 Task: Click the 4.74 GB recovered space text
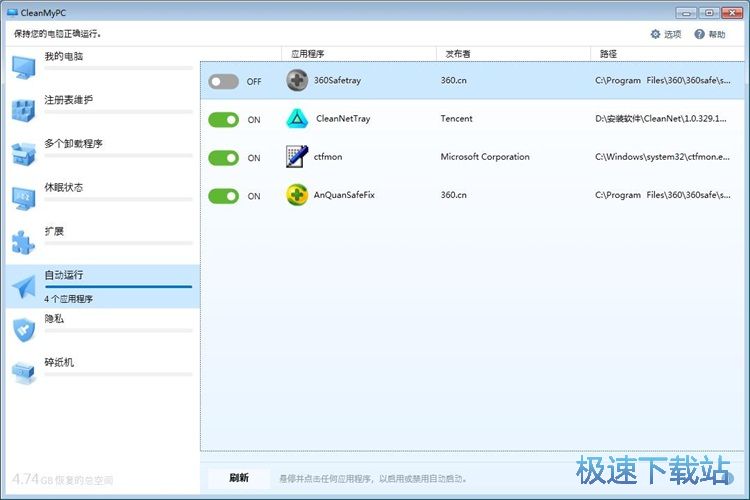[x=63, y=479]
